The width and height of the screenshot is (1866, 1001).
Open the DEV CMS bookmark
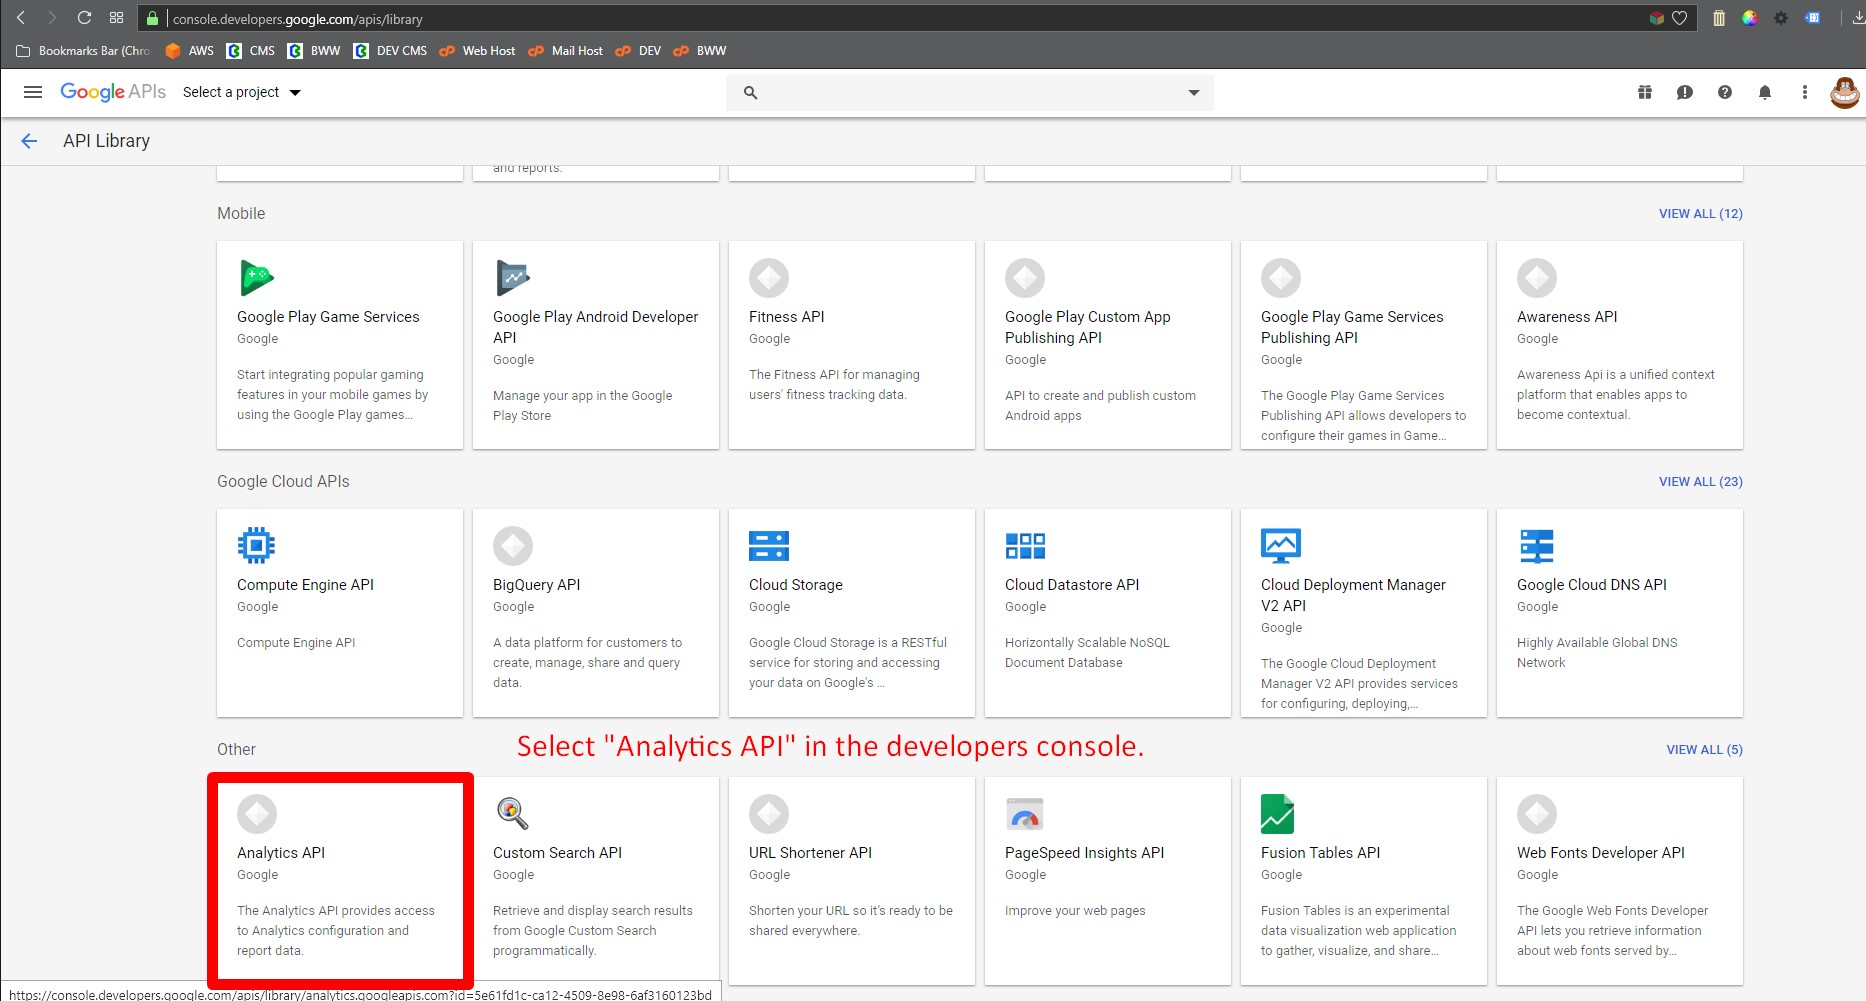coord(391,51)
